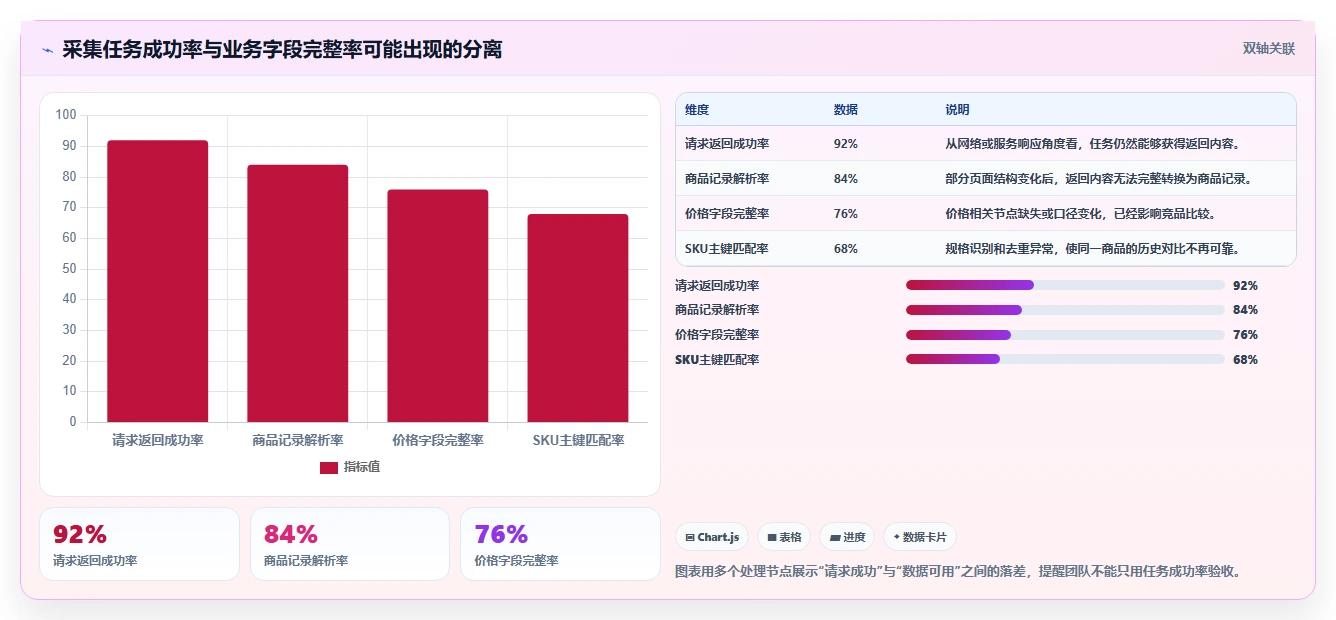Image resolution: width=1336 pixels, height=620 pixels.
Task: Click the 表格 tag chip
Action: click(784, 537)
